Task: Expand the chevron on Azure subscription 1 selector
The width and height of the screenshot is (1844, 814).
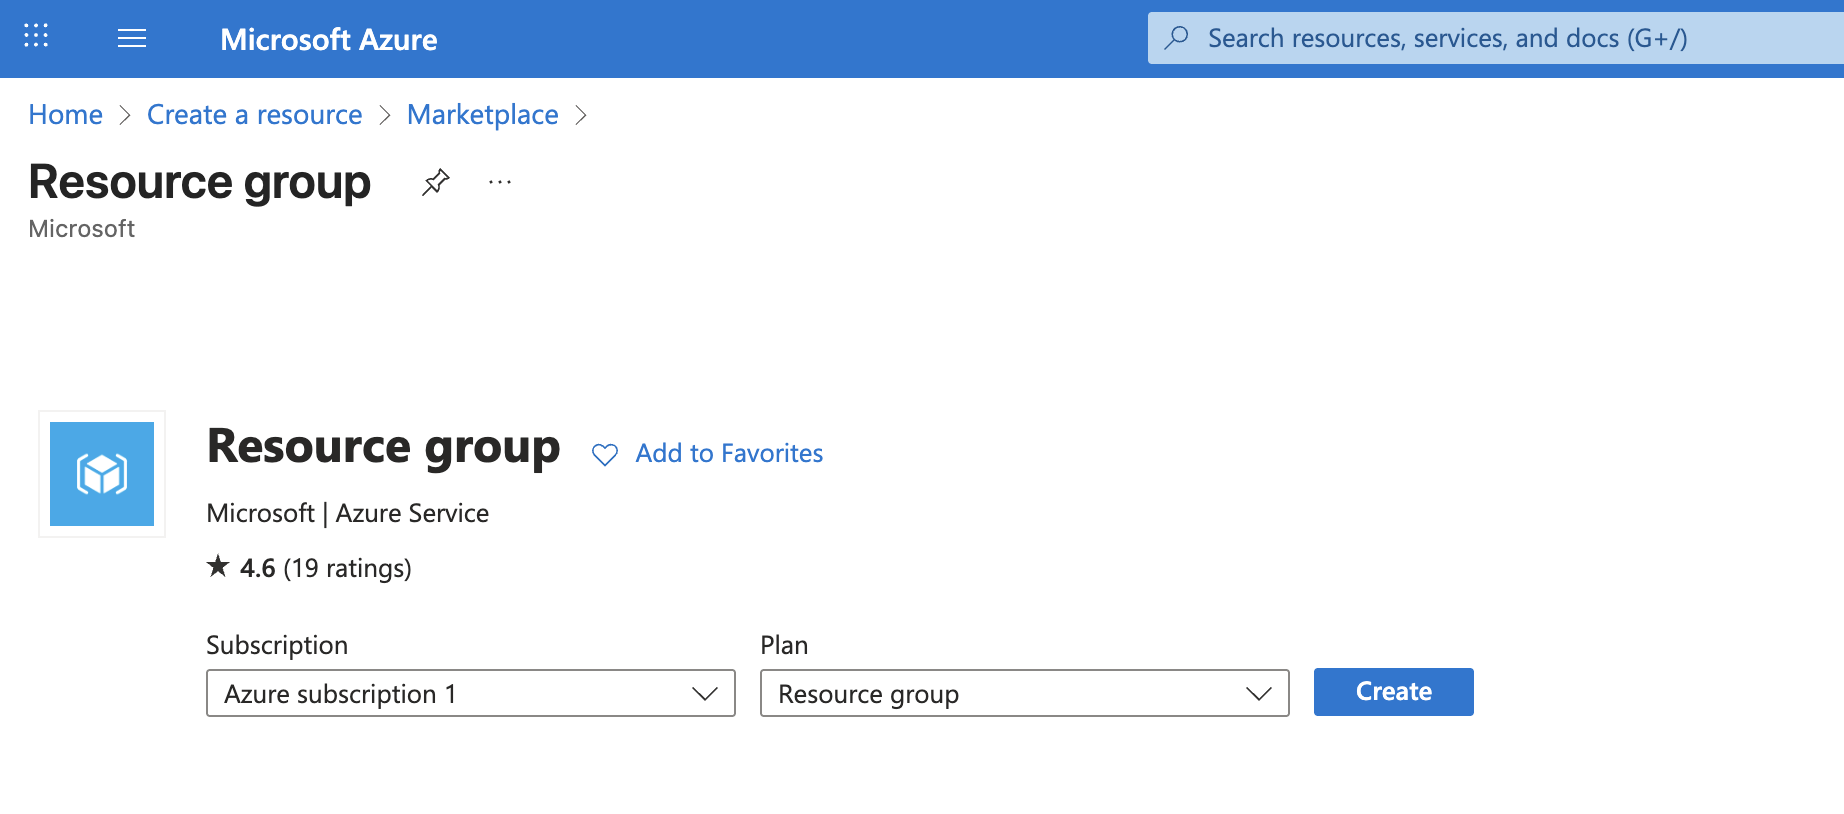Action: click(x=707, y=693)
